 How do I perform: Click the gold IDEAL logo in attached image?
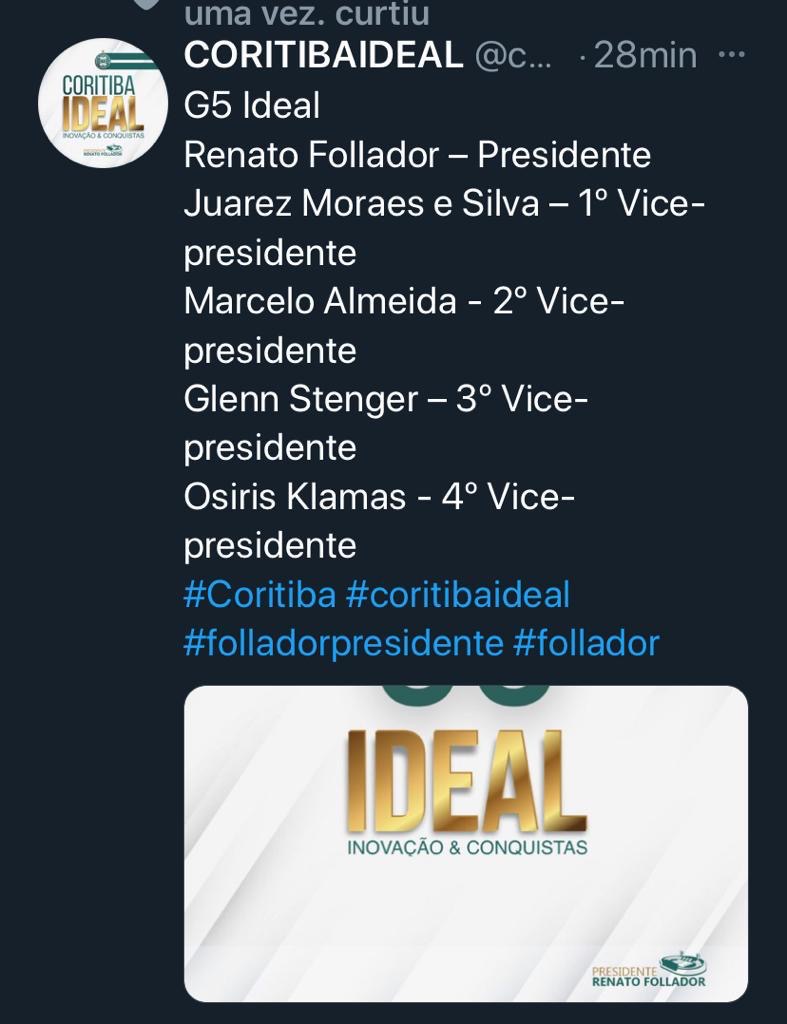coord(466,780)
